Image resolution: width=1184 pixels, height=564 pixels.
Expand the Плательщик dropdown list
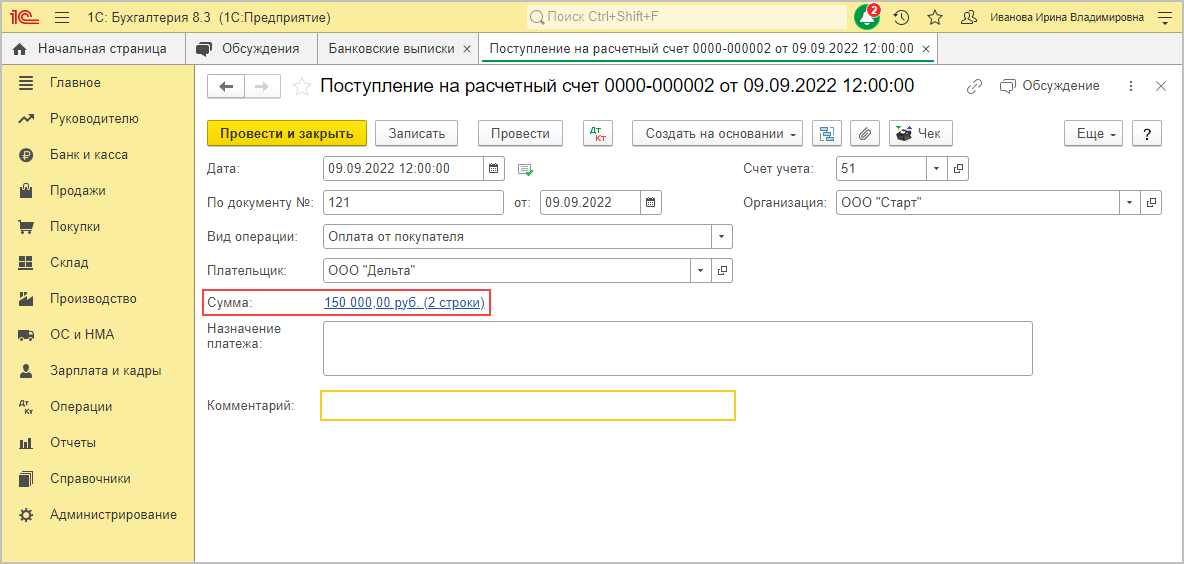(700, 271)
